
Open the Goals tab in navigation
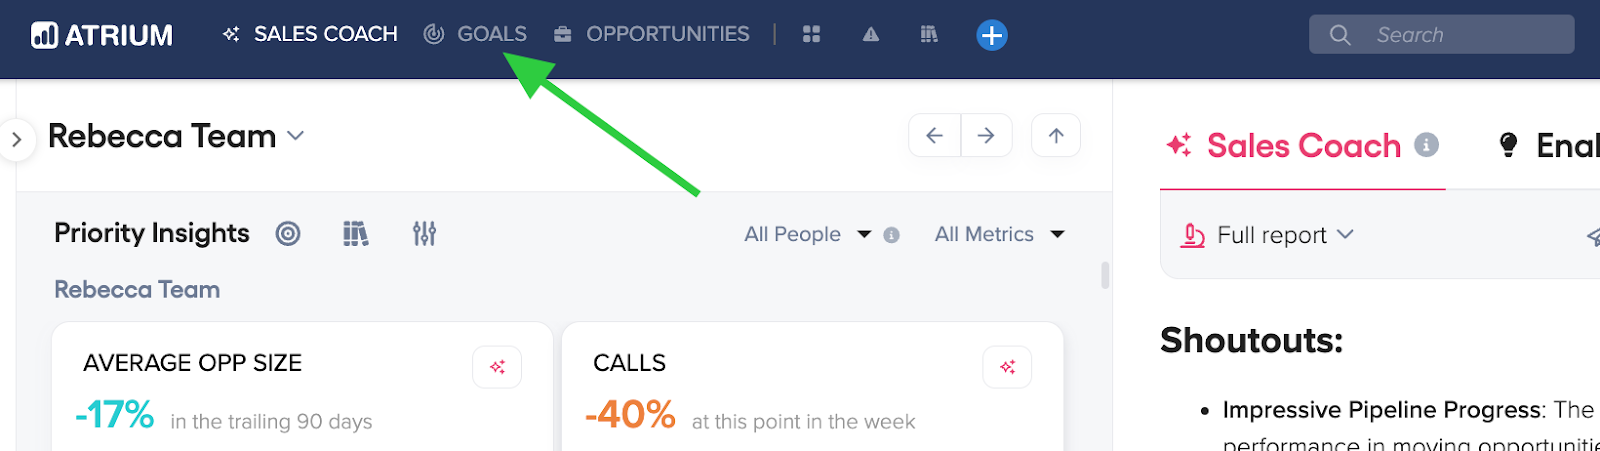point(475,34)
